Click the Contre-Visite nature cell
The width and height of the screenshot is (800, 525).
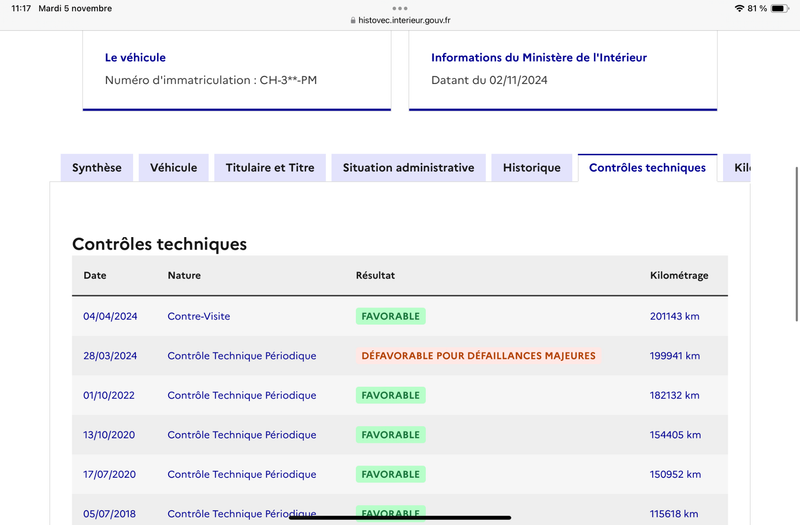pyautogui.click(x=198, y=316)
